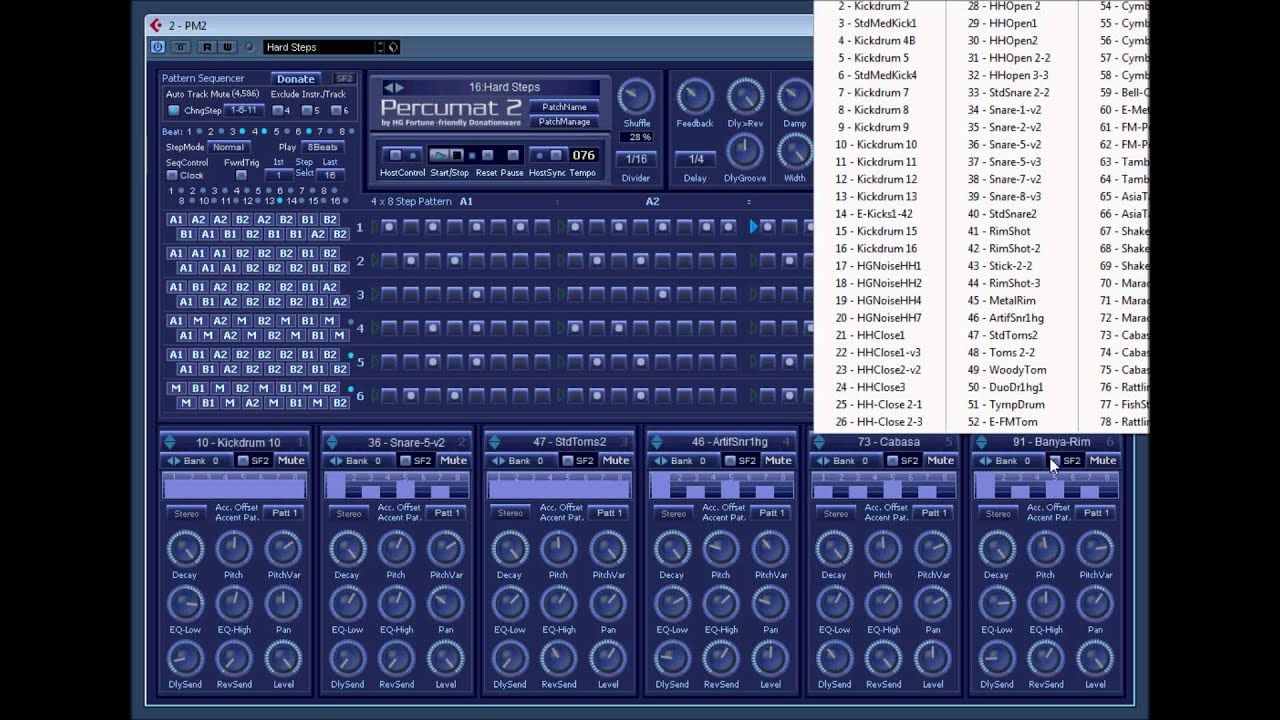1280x720 pixels.
Task: Toggle the ChngStep checkbox
Action: tap(173, 110)
